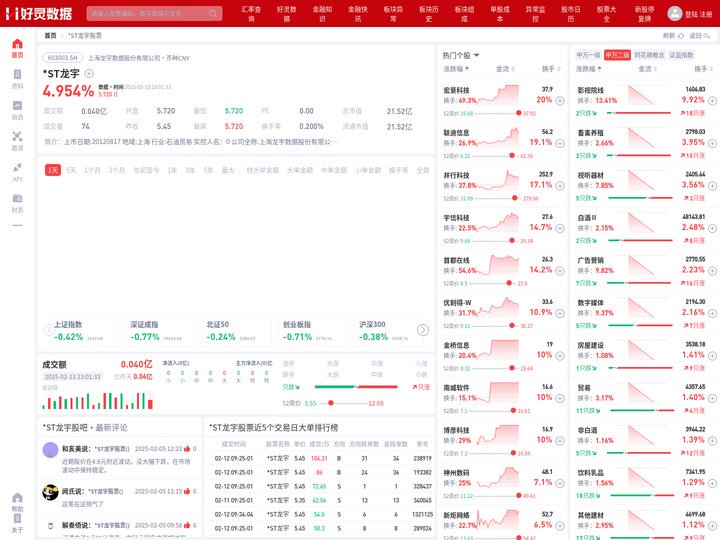Viewport: 720px width, 540px height.
Task: Click the 52周价 range dot for 宏景科技
Action: pyautogui.click(x=518, y=113)
